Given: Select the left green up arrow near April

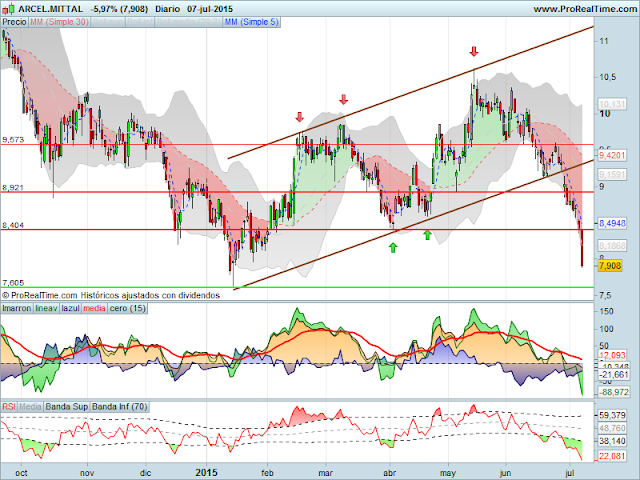Looking at the screenshot, I should click(393, 247).
